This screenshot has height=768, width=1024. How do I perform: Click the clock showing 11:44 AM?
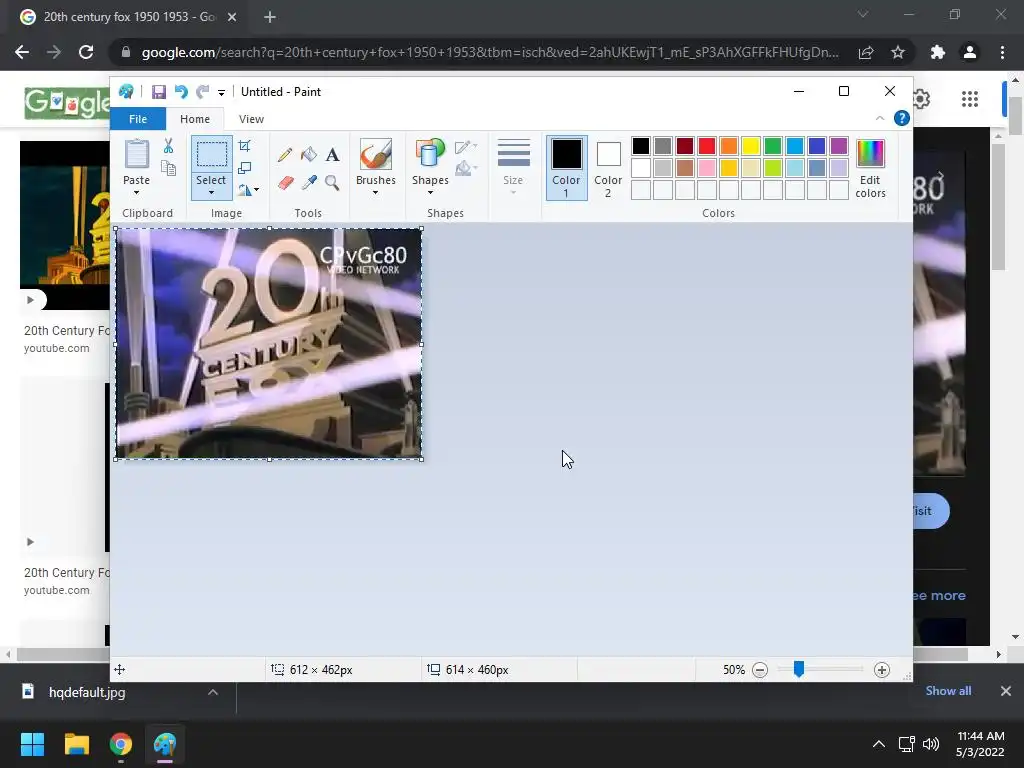980,736
